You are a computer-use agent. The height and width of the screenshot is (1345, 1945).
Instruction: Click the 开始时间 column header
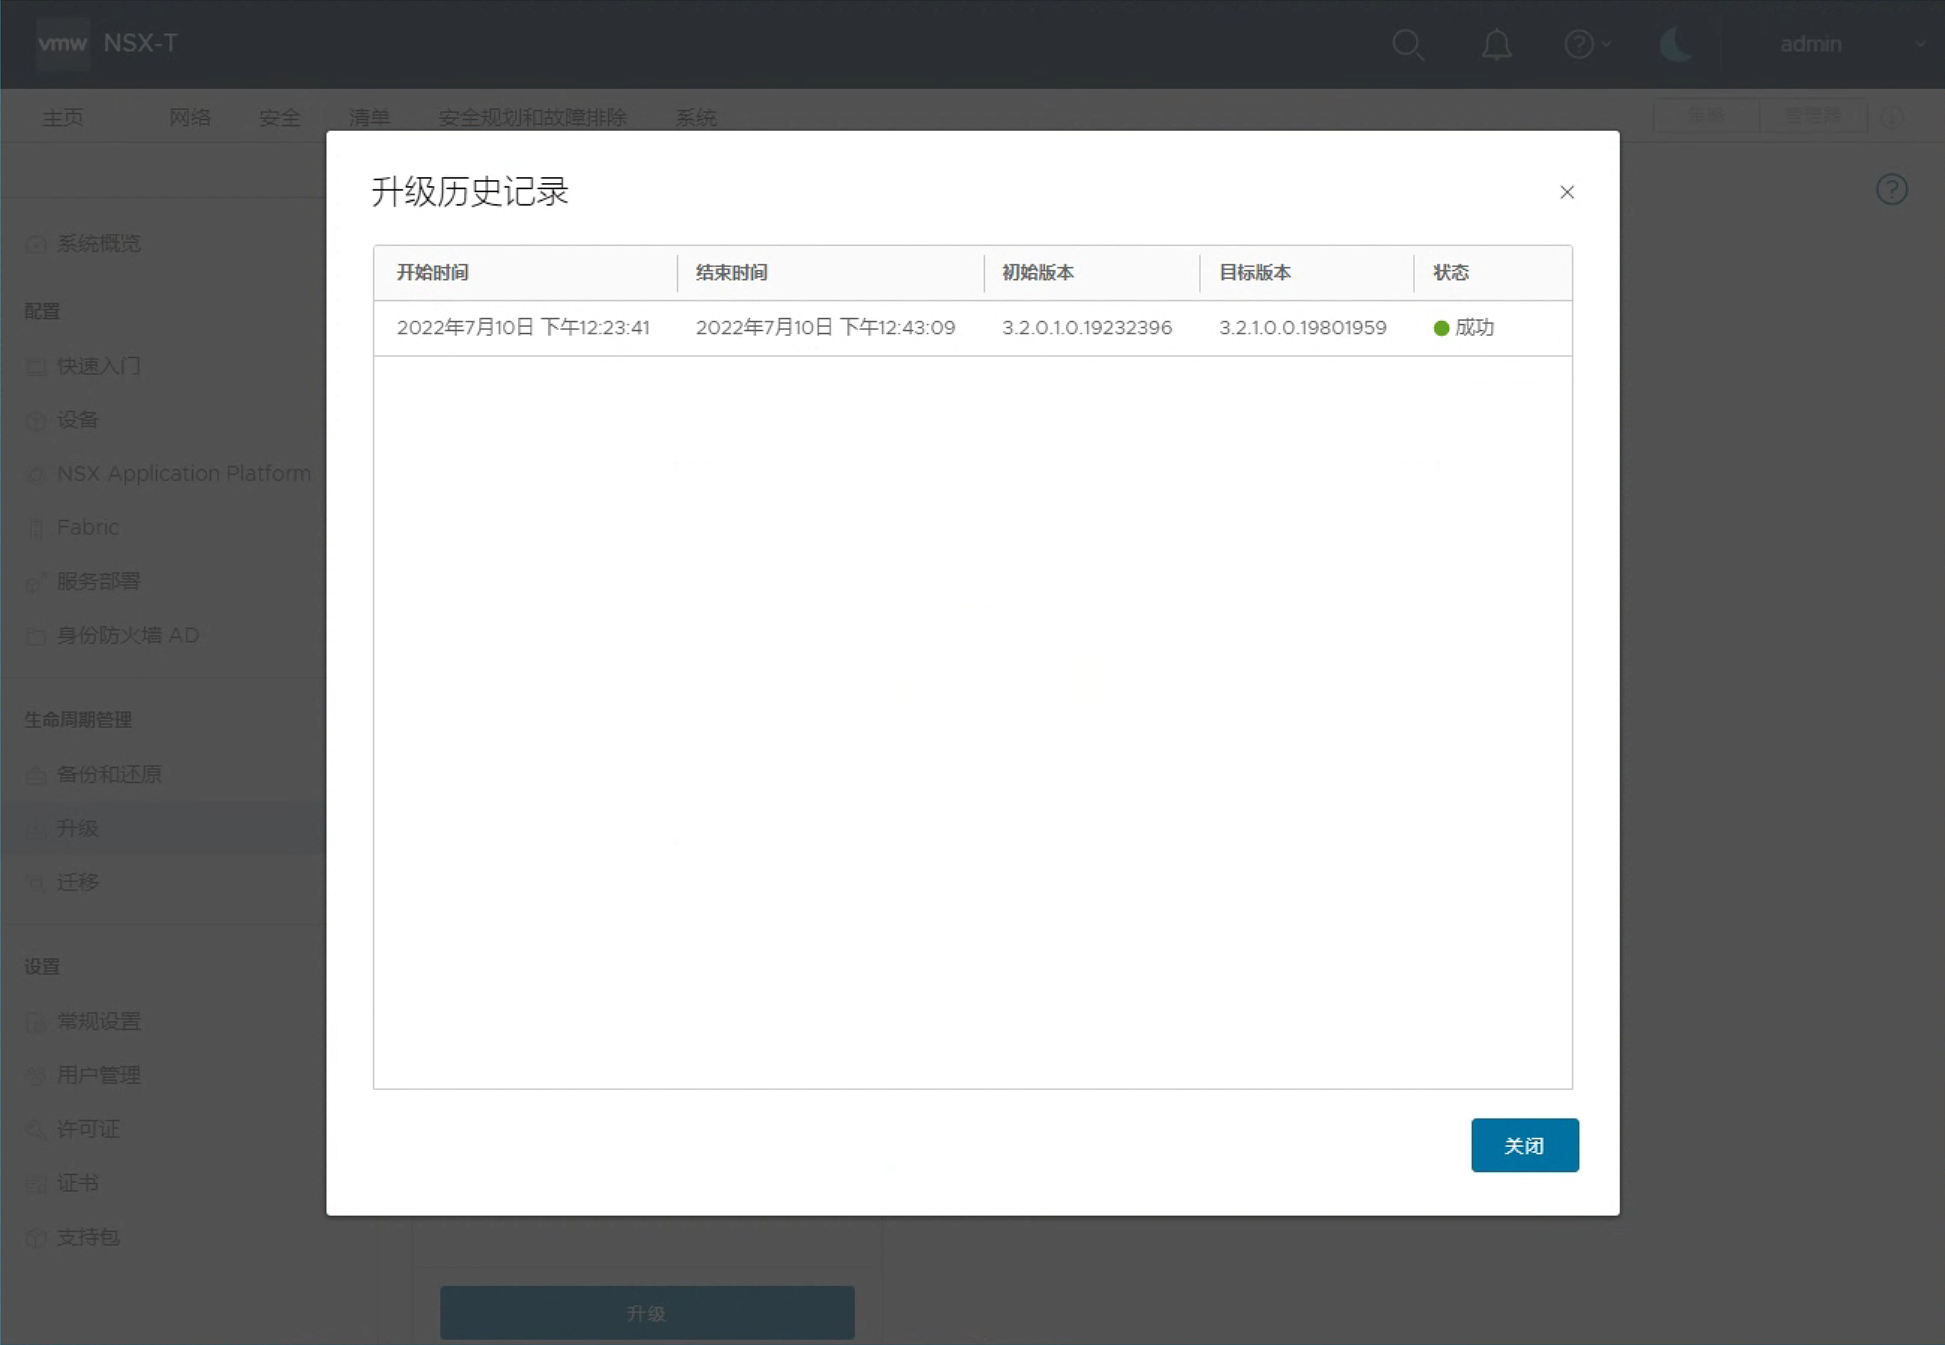click(x=432, y=273)
